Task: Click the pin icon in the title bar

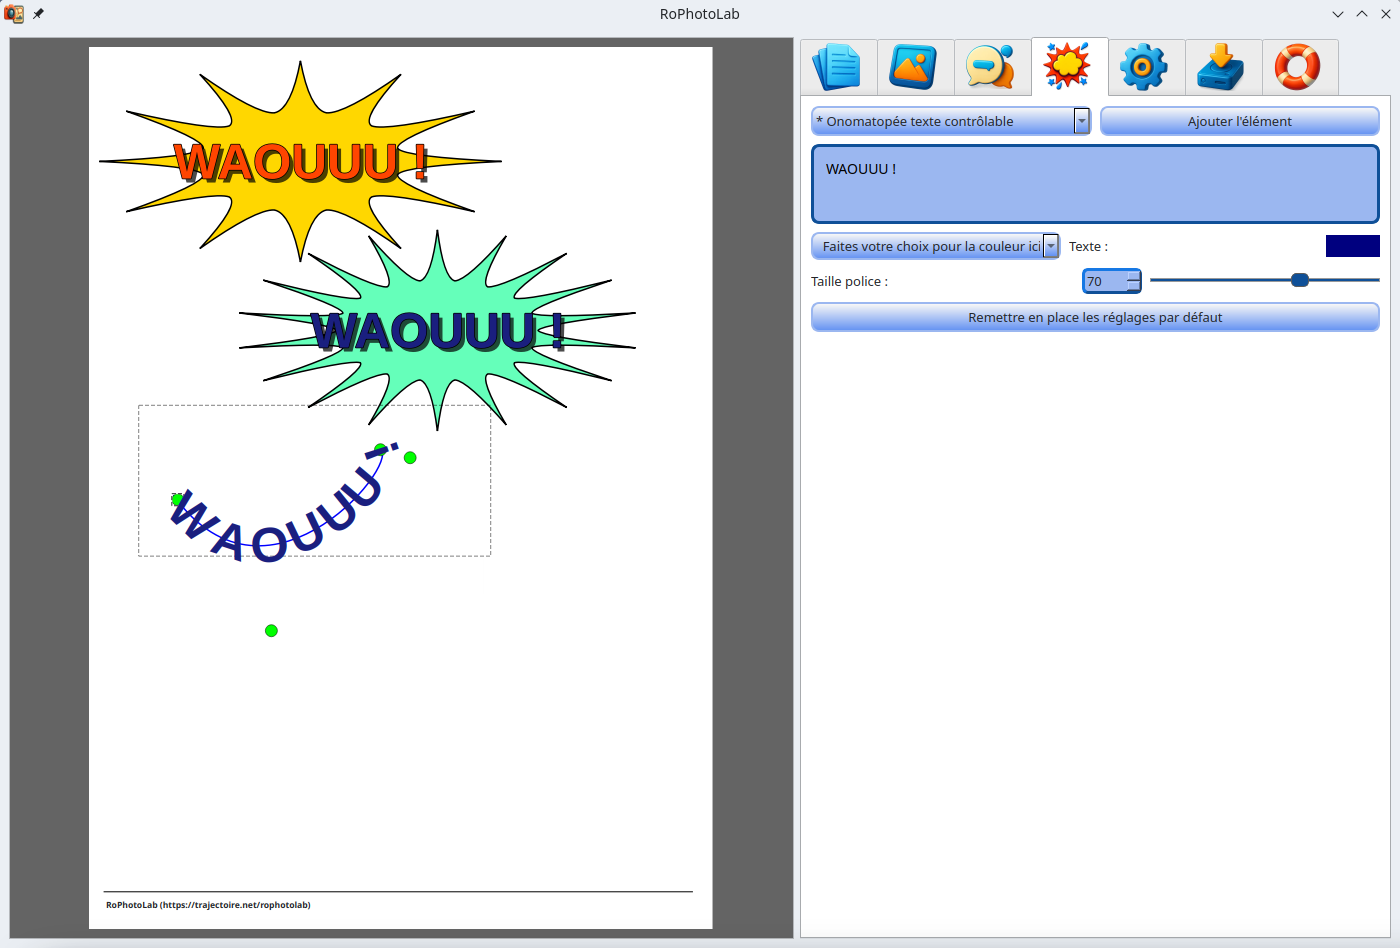Action: pos(39,14)
